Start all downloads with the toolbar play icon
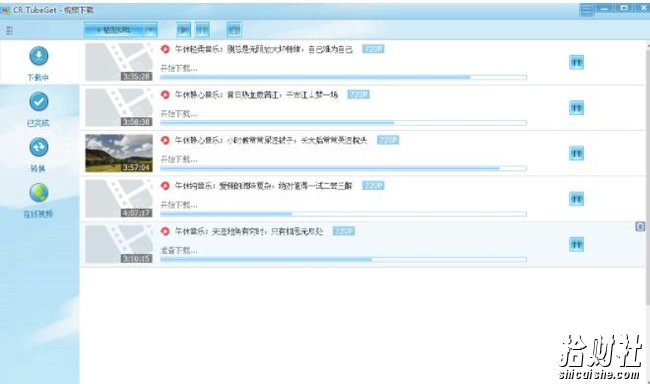 184,30
